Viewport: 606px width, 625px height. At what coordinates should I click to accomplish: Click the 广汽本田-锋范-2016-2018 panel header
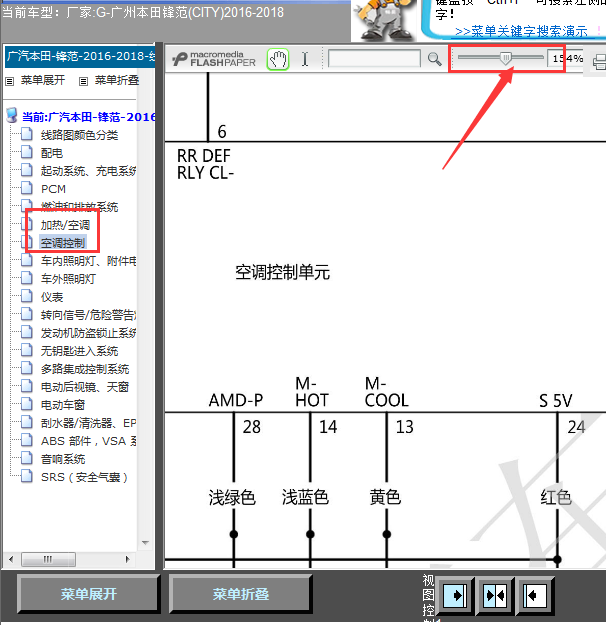click(80, 57)
